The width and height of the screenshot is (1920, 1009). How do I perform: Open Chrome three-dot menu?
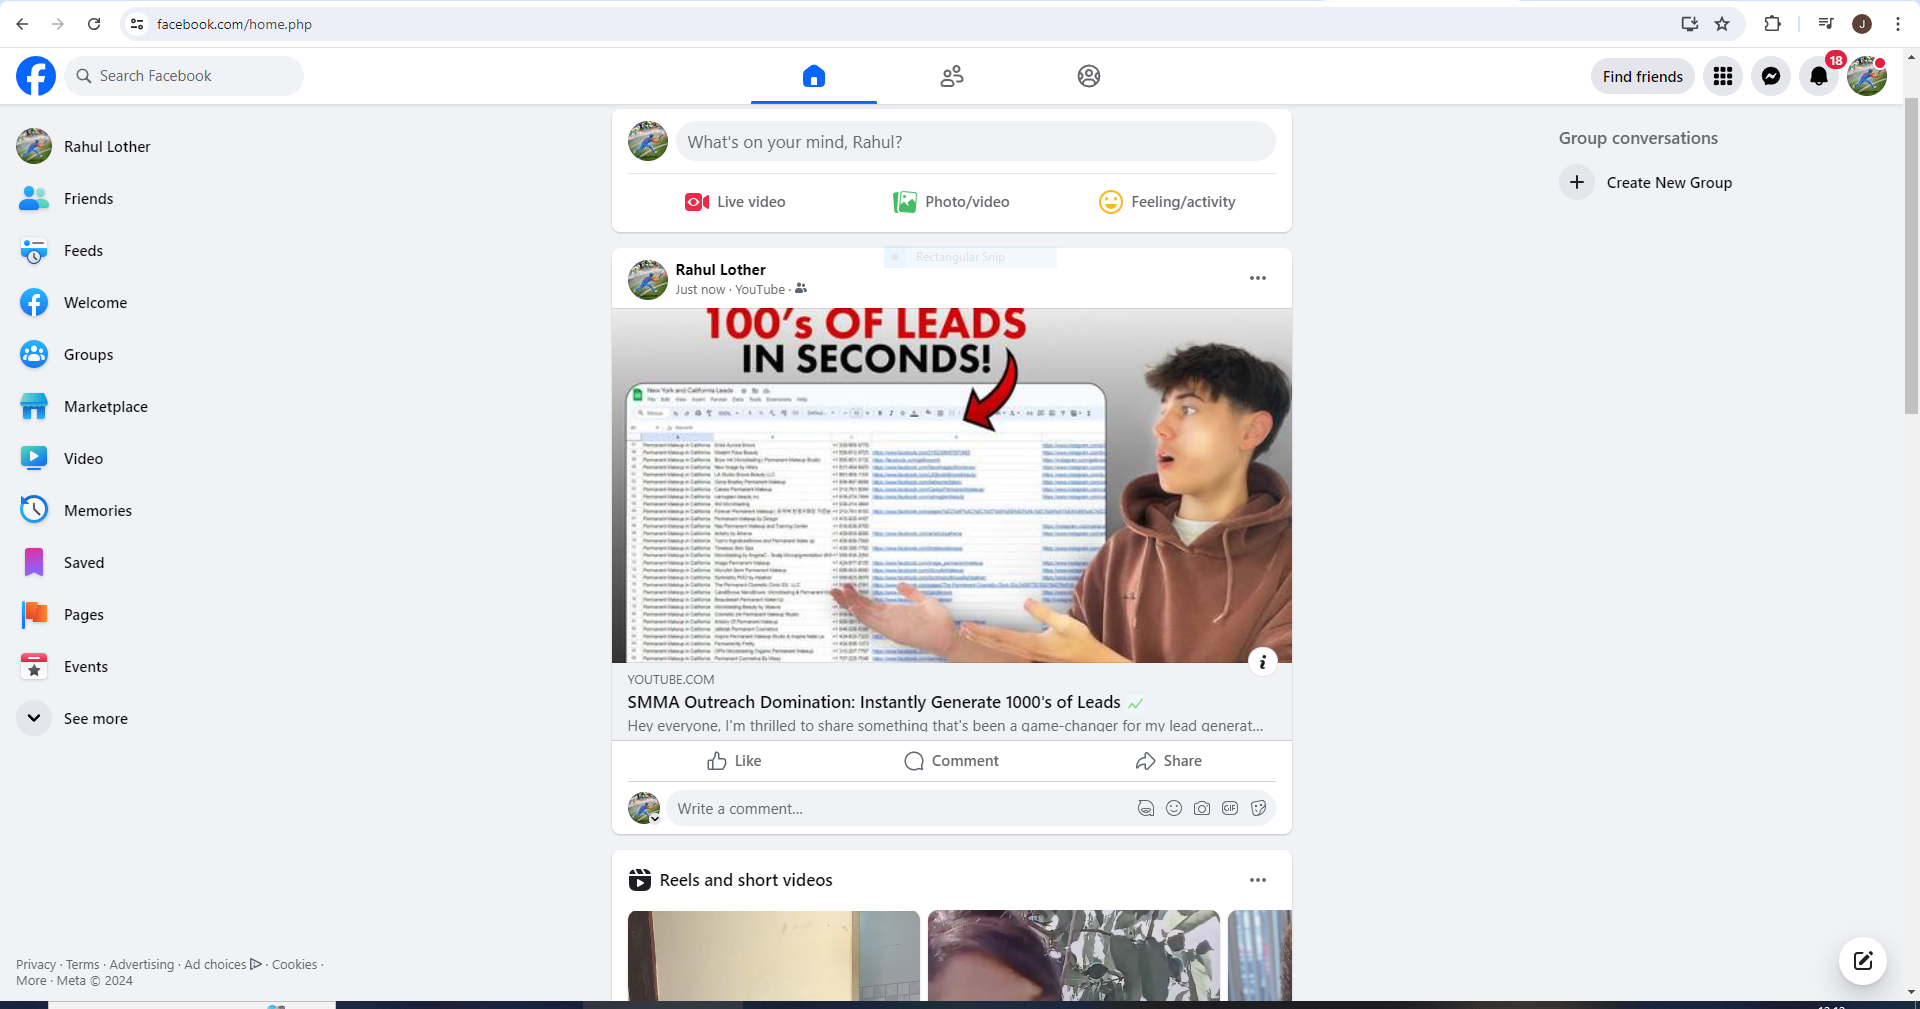1898,24
